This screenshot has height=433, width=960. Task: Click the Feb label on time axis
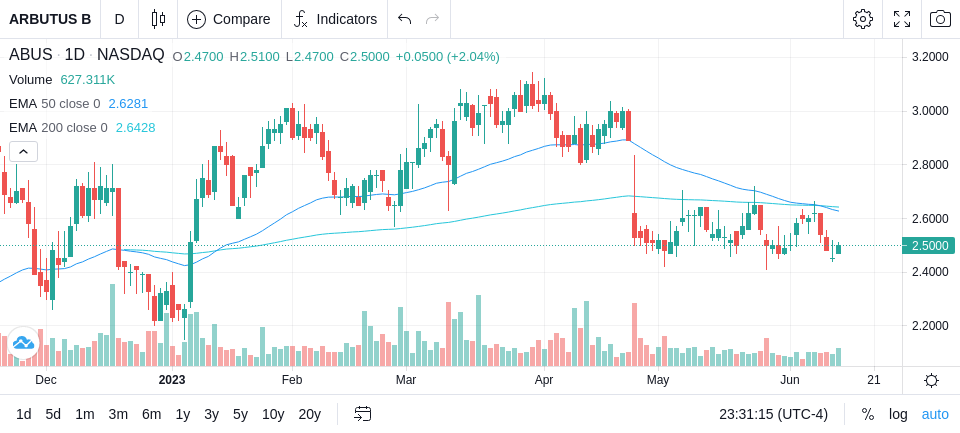pos(291,380)
